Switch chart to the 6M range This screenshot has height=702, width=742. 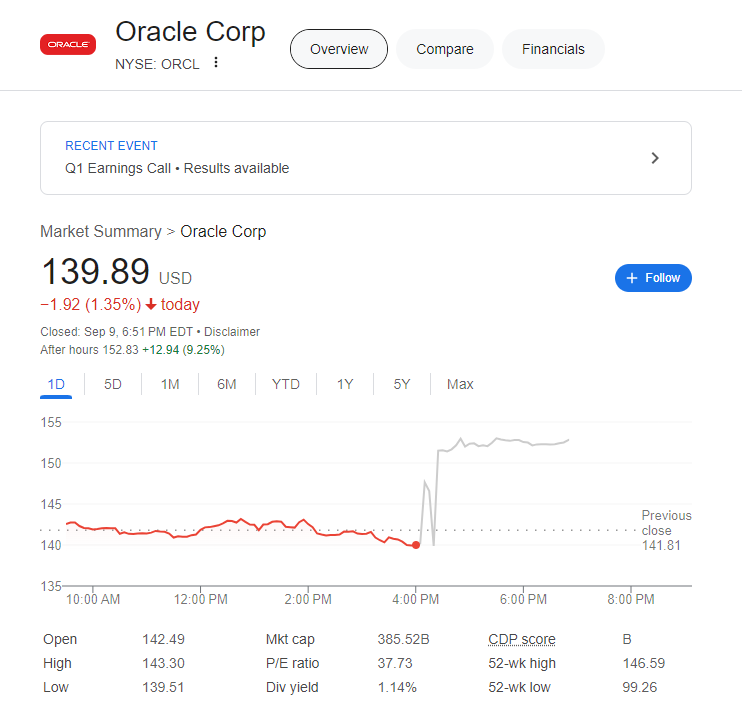coord(227,384)
